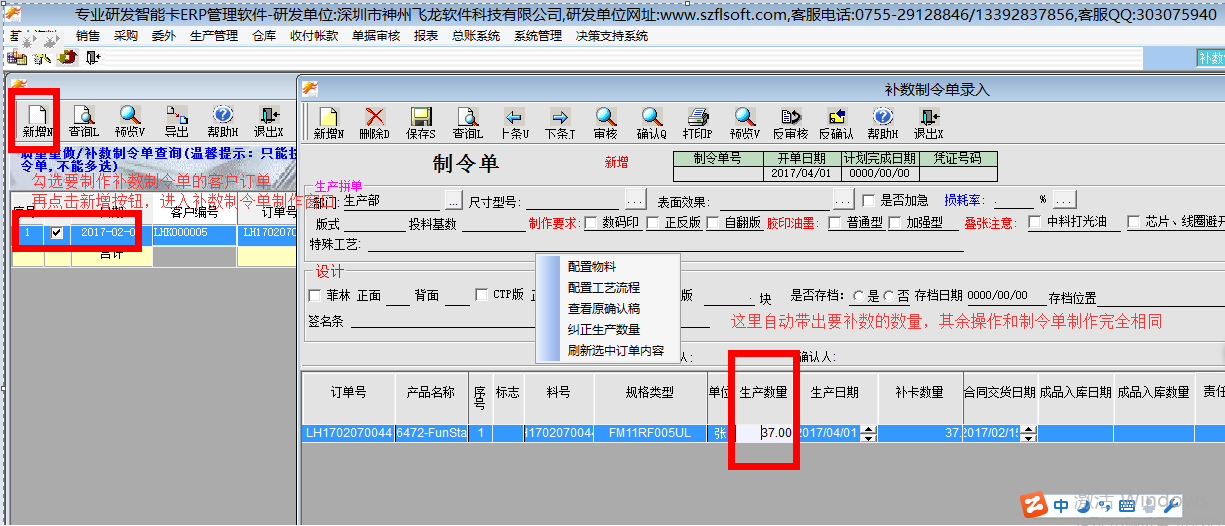Click the 签名条 input field

(x=528, y=321)
